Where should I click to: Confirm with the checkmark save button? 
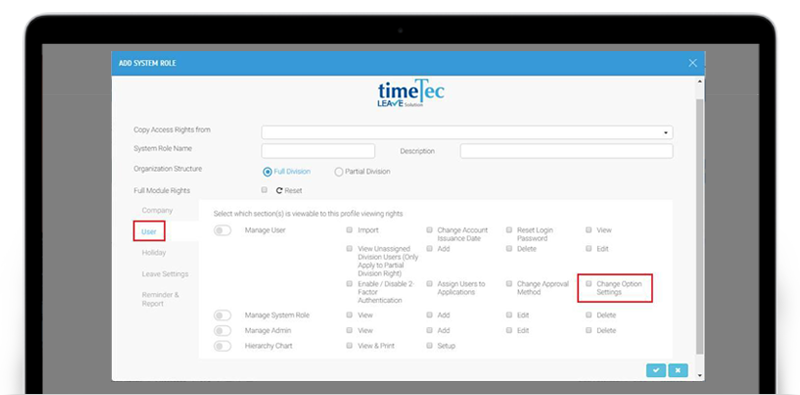point(656,370)
